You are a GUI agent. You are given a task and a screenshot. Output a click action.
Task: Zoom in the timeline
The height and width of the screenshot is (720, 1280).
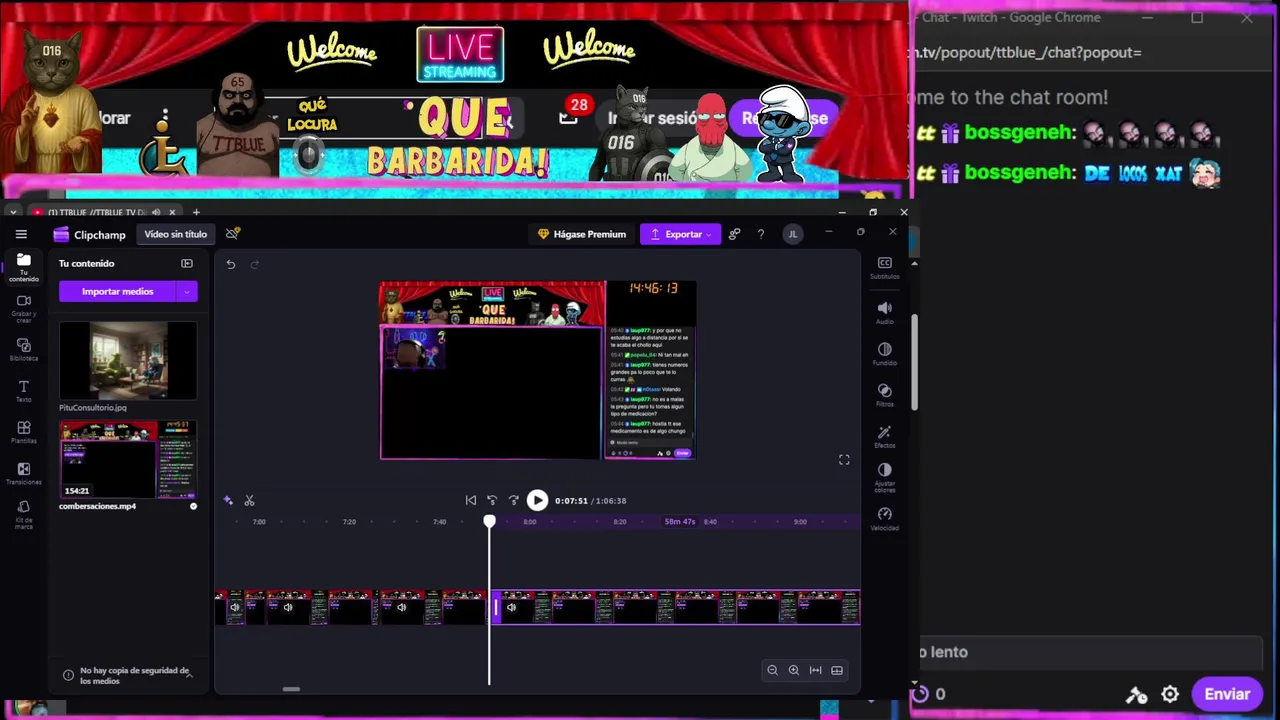click(x=794, y=670)
